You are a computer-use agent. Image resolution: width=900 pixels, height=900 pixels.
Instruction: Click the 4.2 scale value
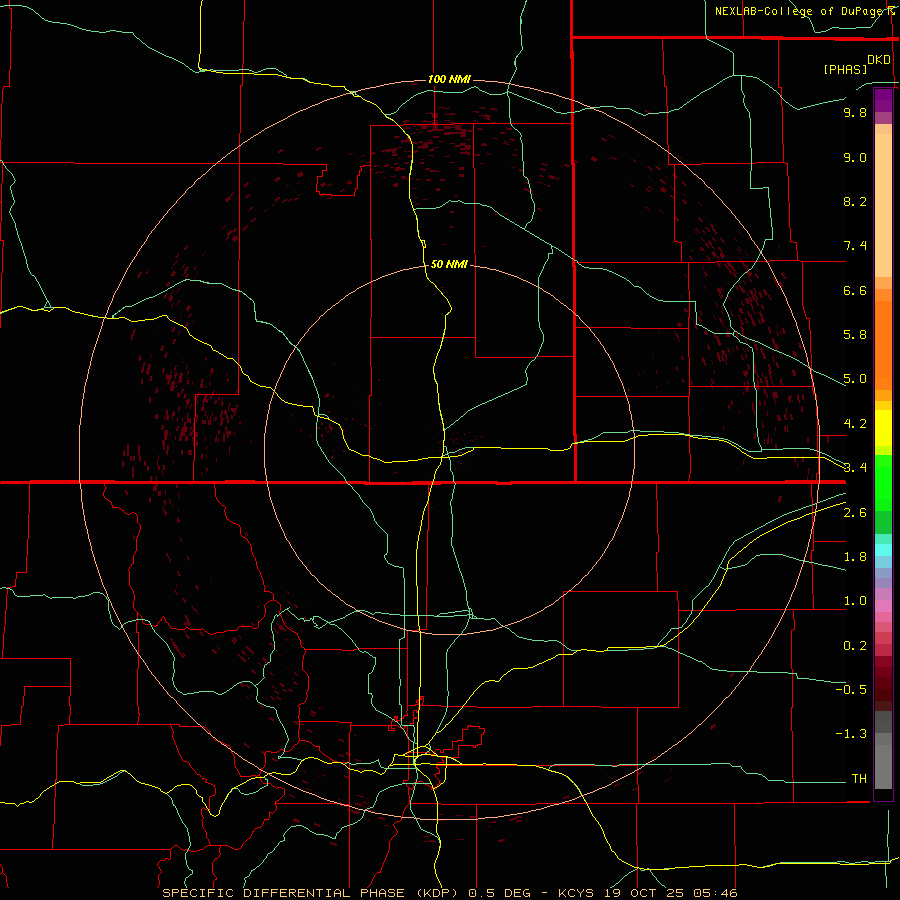tap(855, 424)
